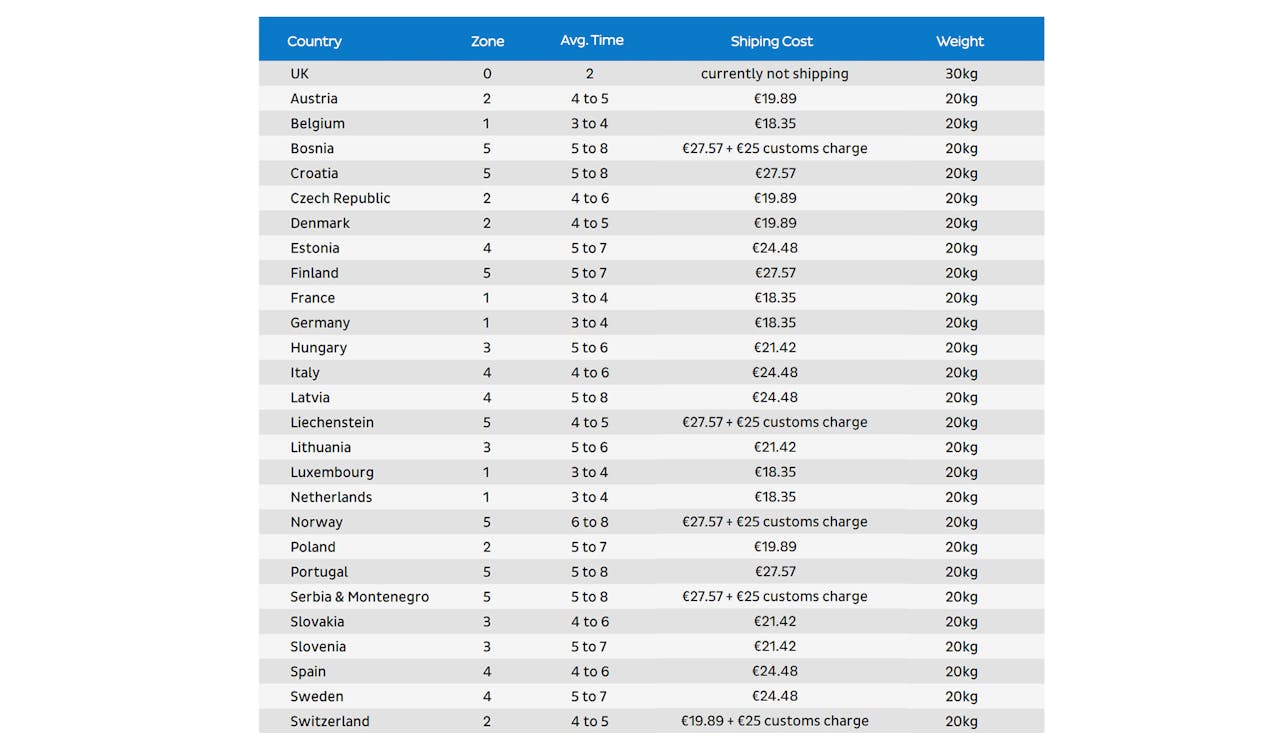Click the Hungary shipping cost €21.42
This screenshot has width=1280, height=745.
(774, 348)
